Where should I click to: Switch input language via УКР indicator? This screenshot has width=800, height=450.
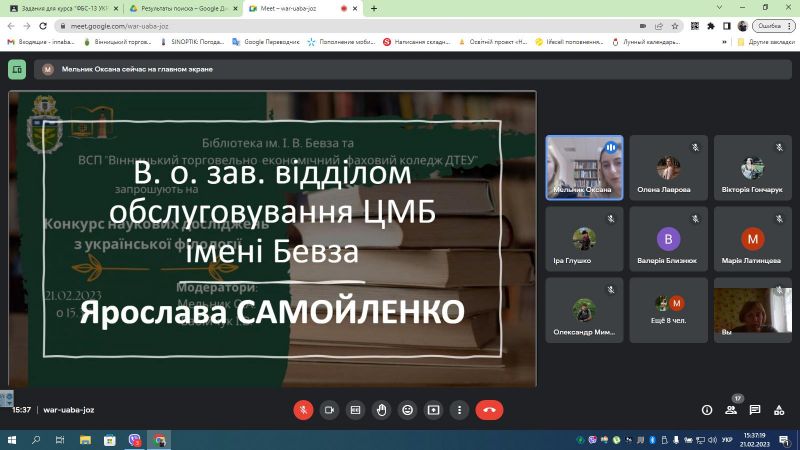point(727,440)
